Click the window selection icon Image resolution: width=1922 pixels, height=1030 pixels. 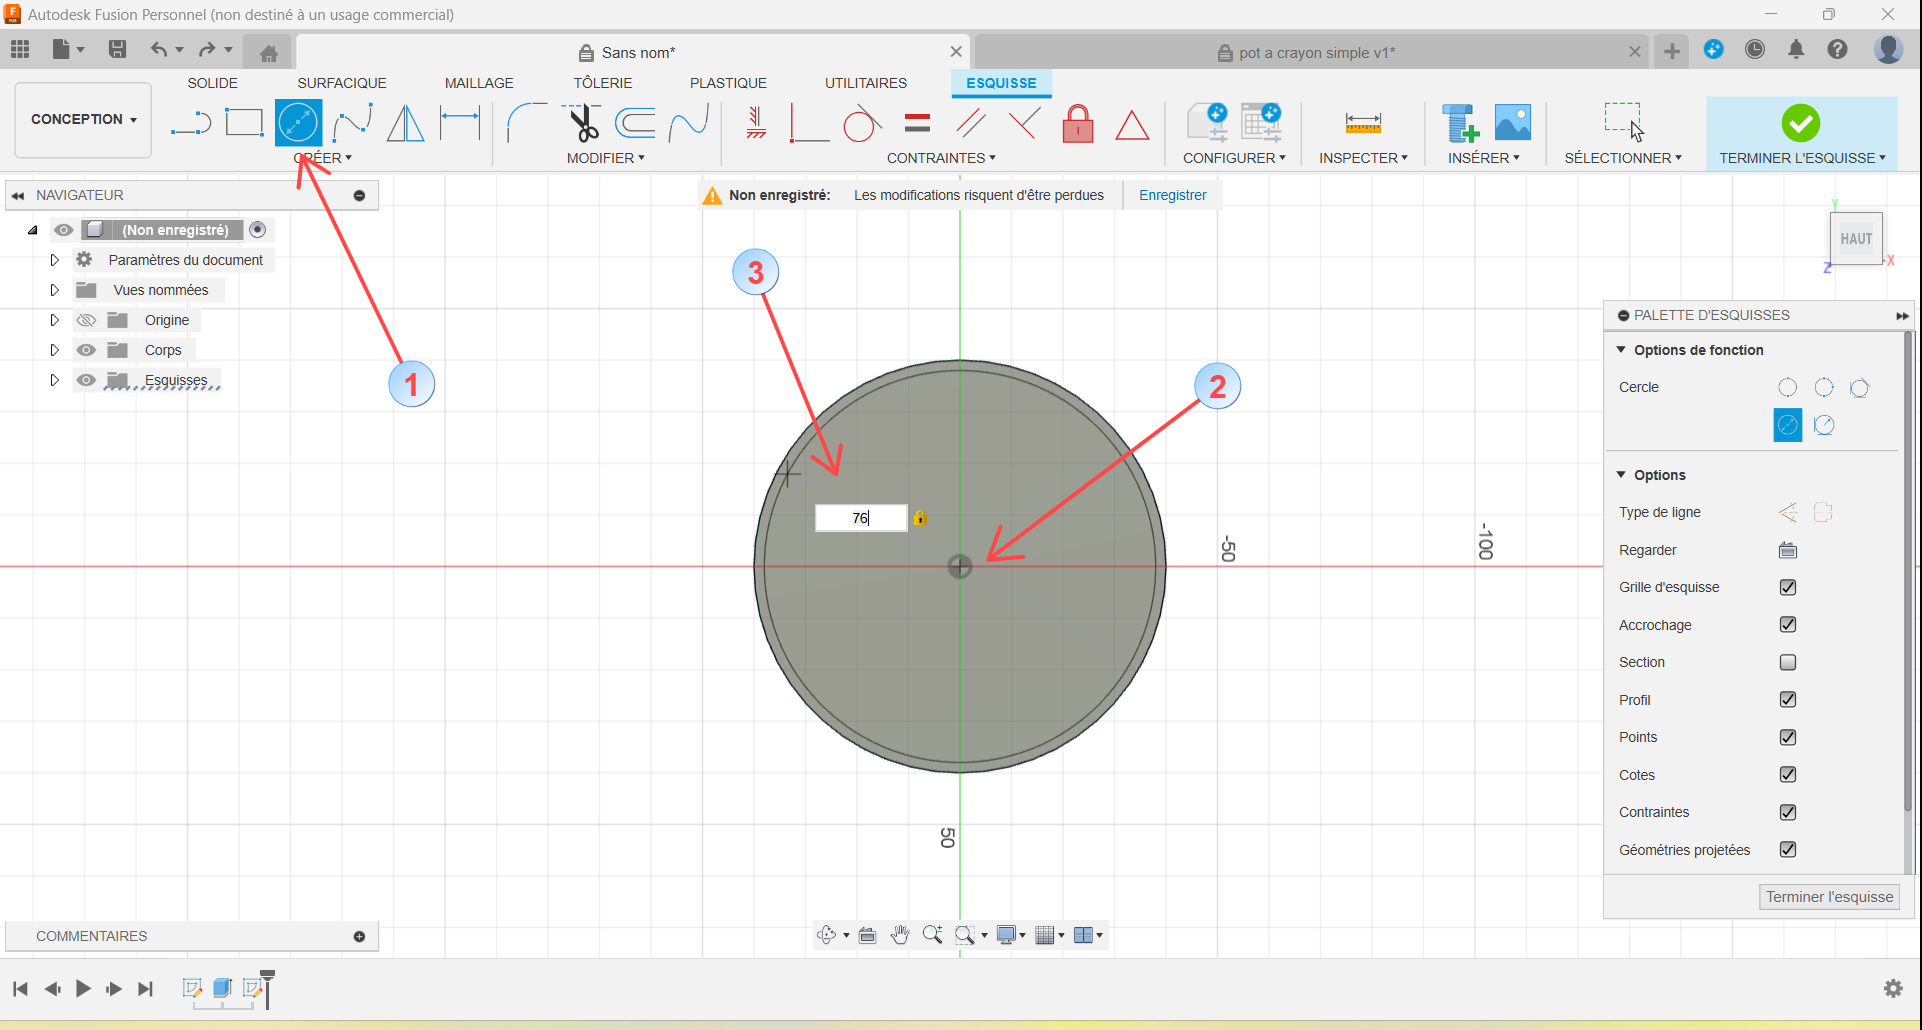[1623, 121]
